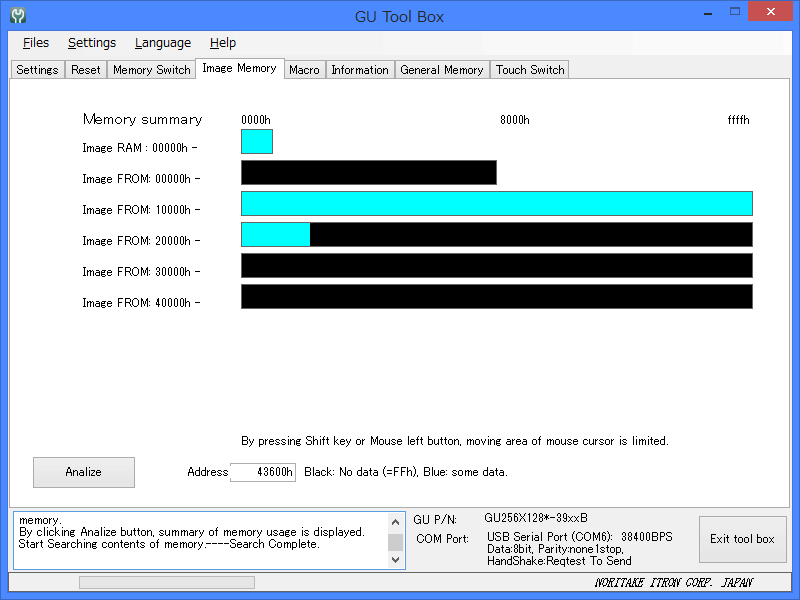Click the GU Tool Box app icon
The height and width of the screenshot is (600, 800).
17,16
